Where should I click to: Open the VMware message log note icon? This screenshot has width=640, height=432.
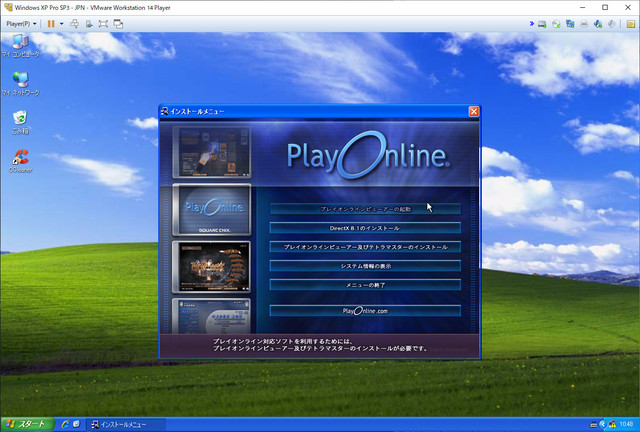[631, 24]
